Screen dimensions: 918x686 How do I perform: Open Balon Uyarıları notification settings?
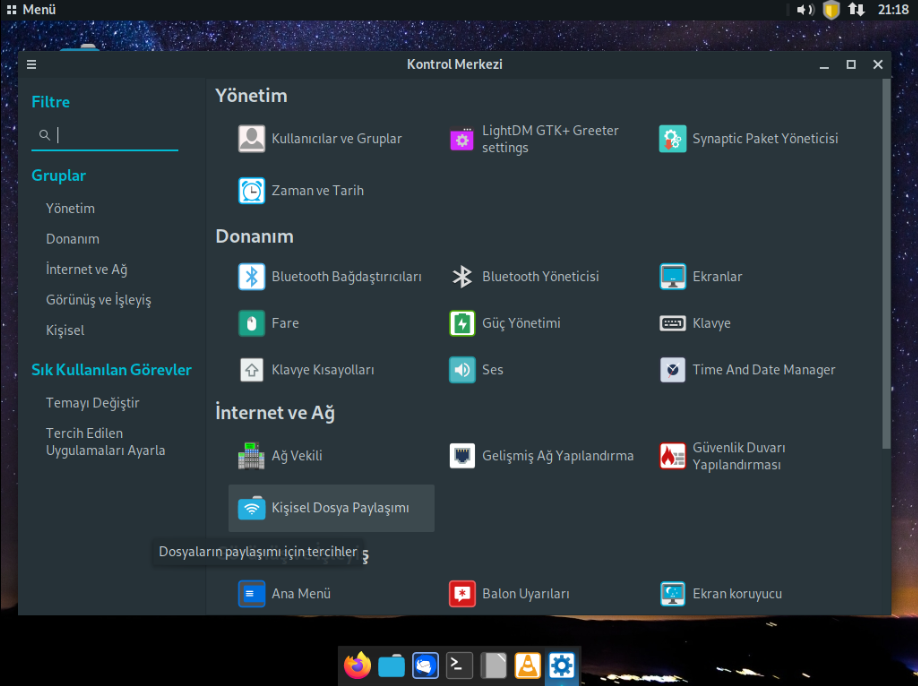click(509, 594)
